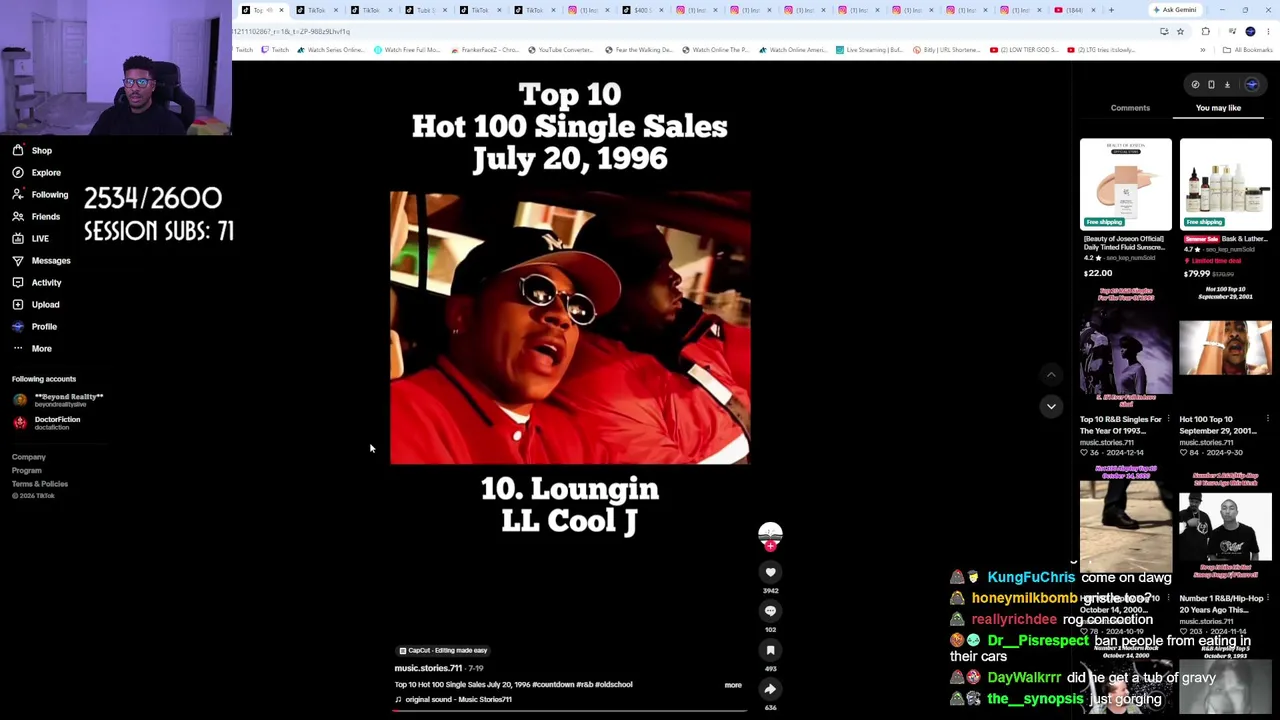Image resolution: width=1280 pixels, height=720 pixels.
Task: Click the Ask Gemini button in Chrome
Action: (x=1175, y=10)
